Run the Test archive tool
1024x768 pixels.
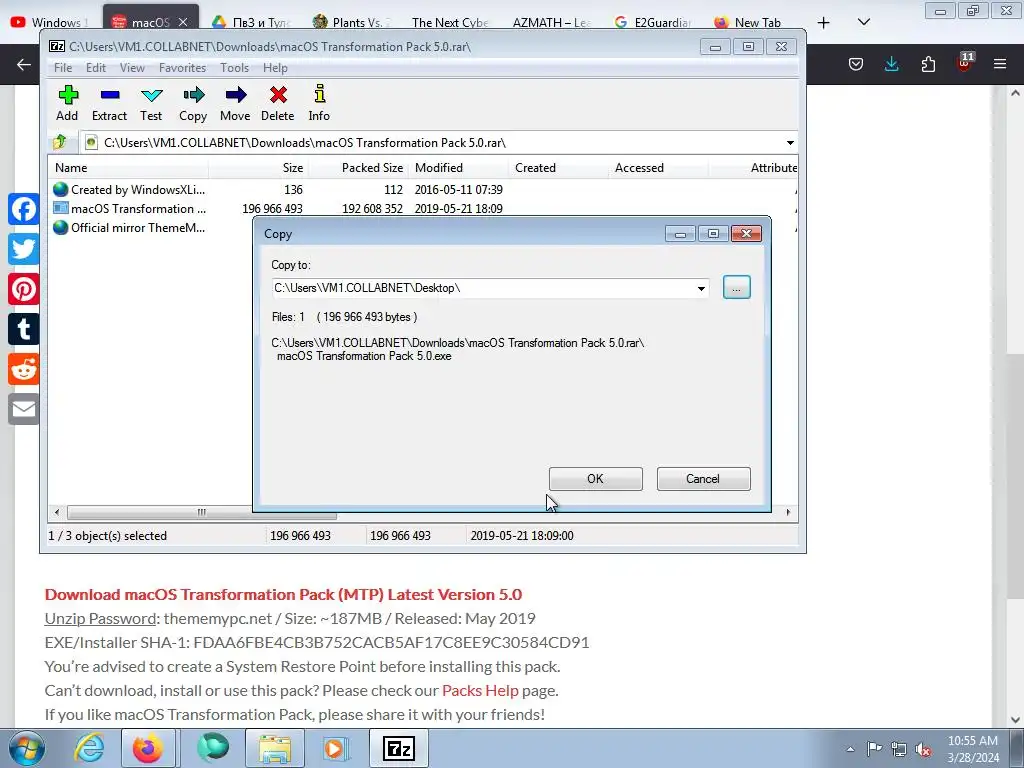coord(151,103)
